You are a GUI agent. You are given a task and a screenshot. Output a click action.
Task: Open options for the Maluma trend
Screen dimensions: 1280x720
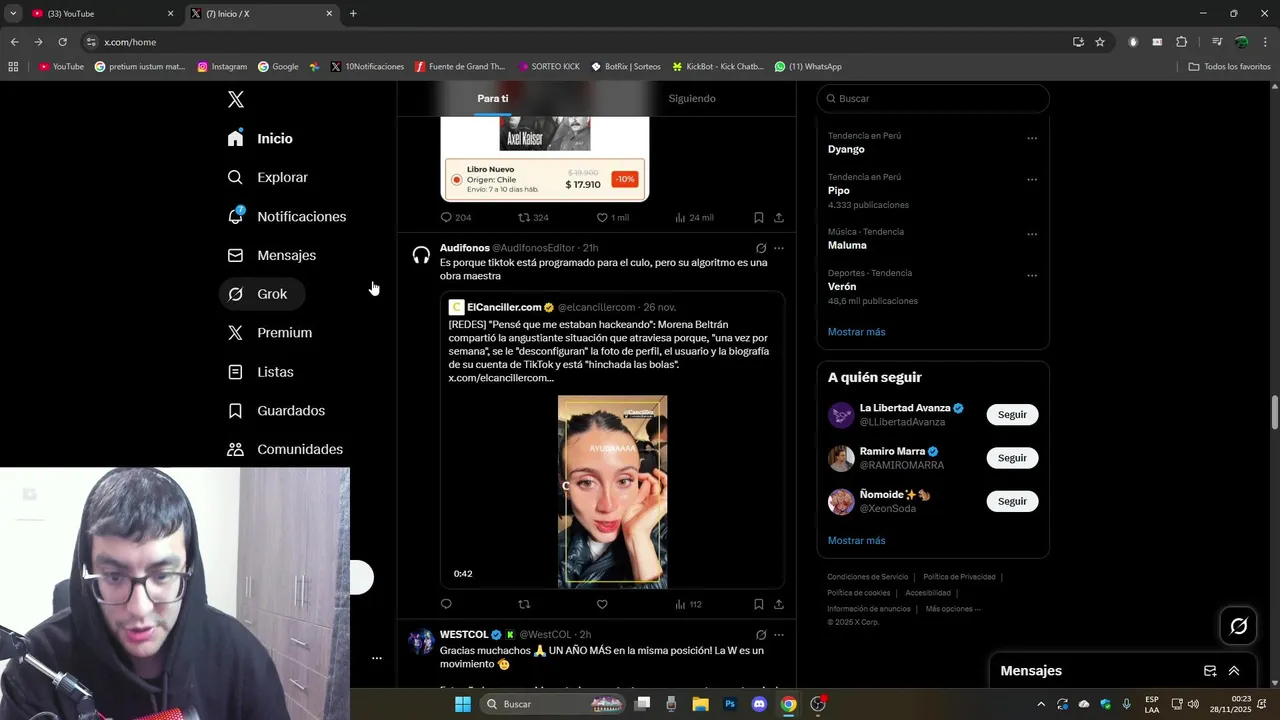pyautogui.click(x=1032, y=234)
